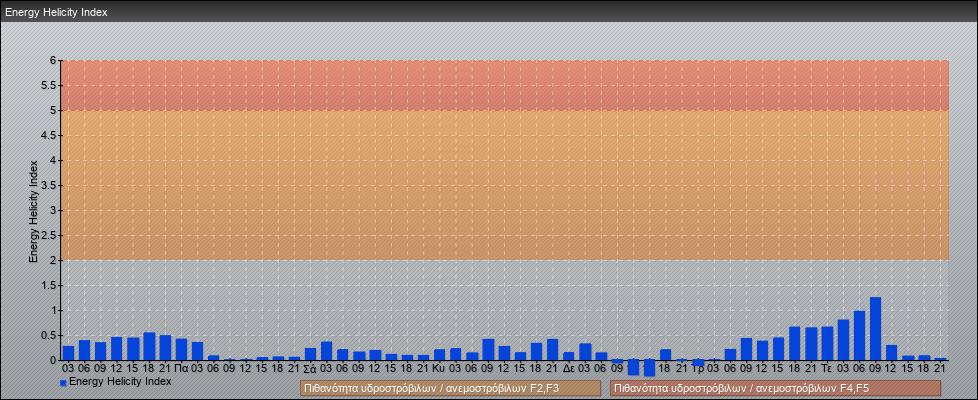Click the Σά day label on x-axis
This screenshot has width=978, height=400.
(310, 368)
